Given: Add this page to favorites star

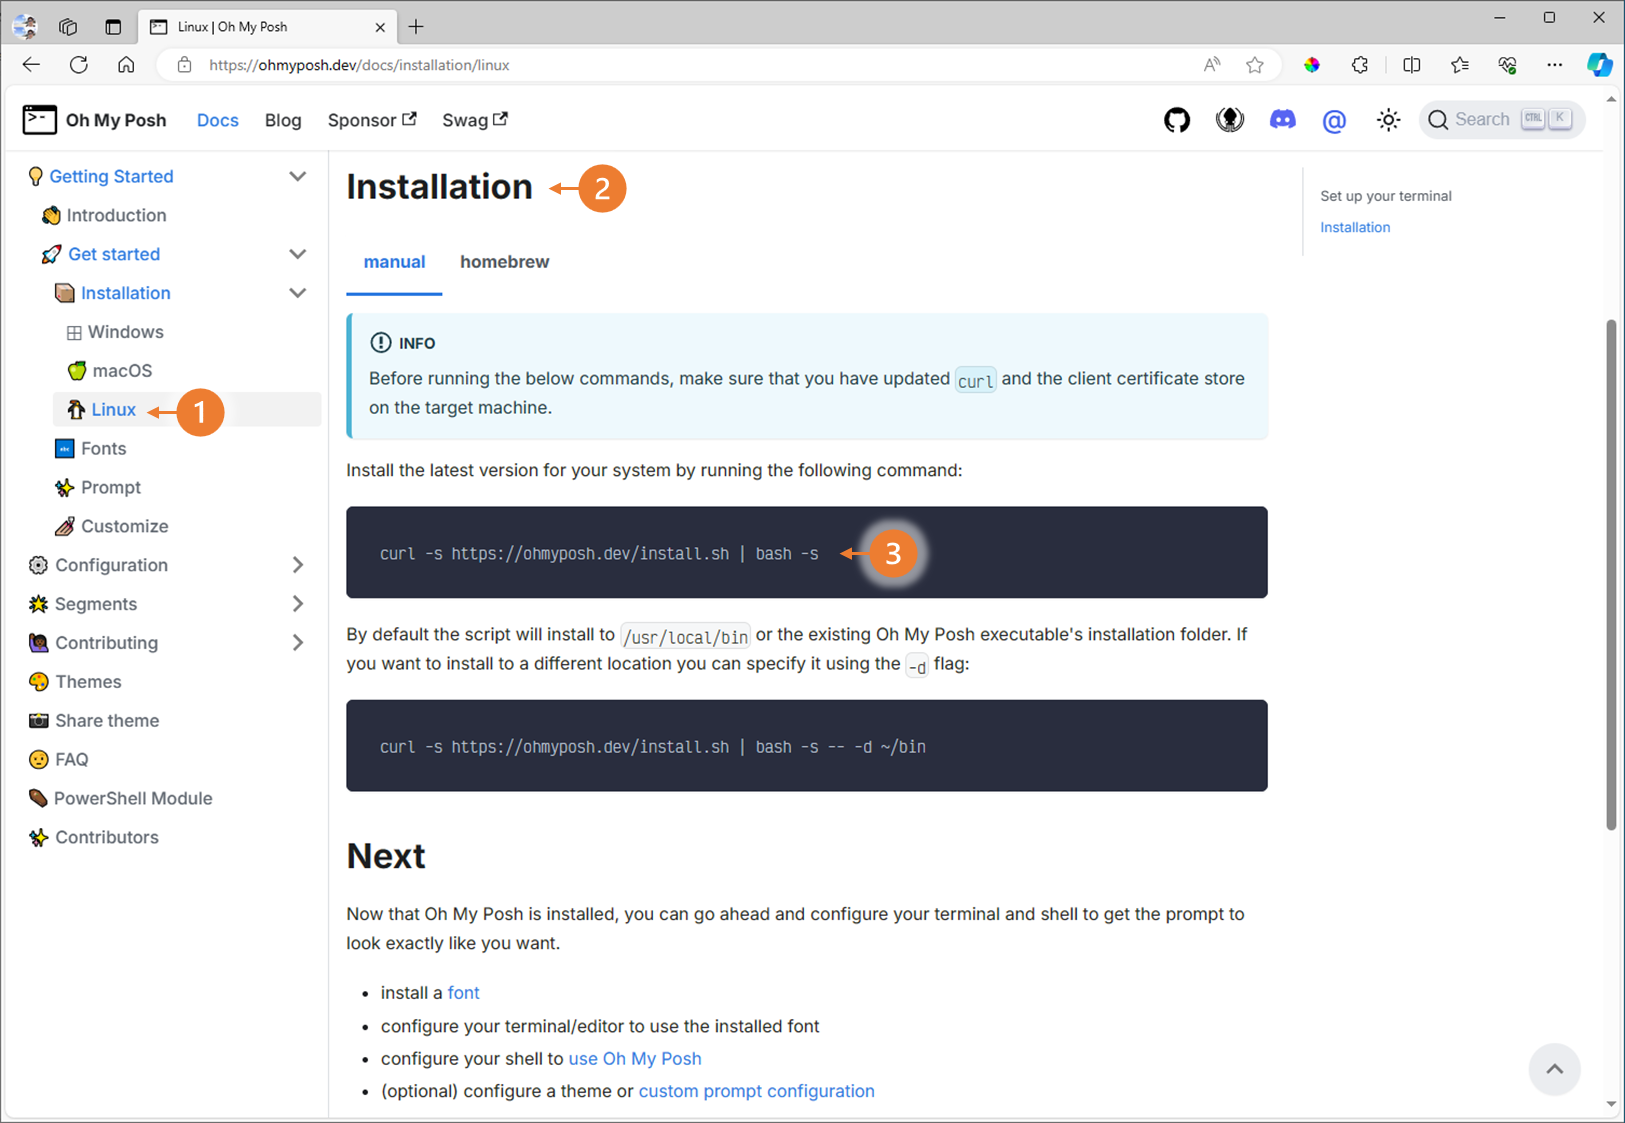Looking at the screenshot, I should click(1255, 65).
